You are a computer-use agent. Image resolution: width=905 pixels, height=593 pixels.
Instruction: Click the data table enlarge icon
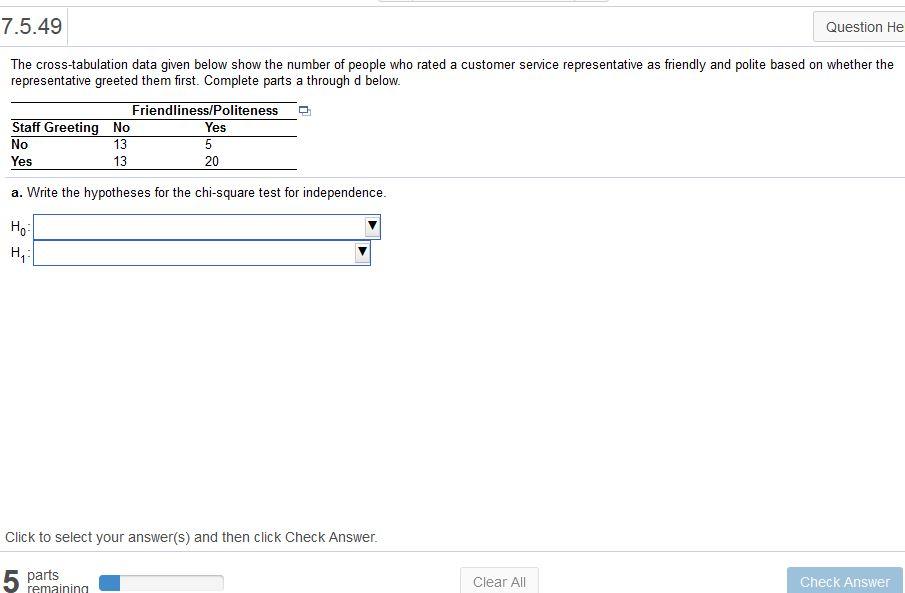click(x=304, y=111)
